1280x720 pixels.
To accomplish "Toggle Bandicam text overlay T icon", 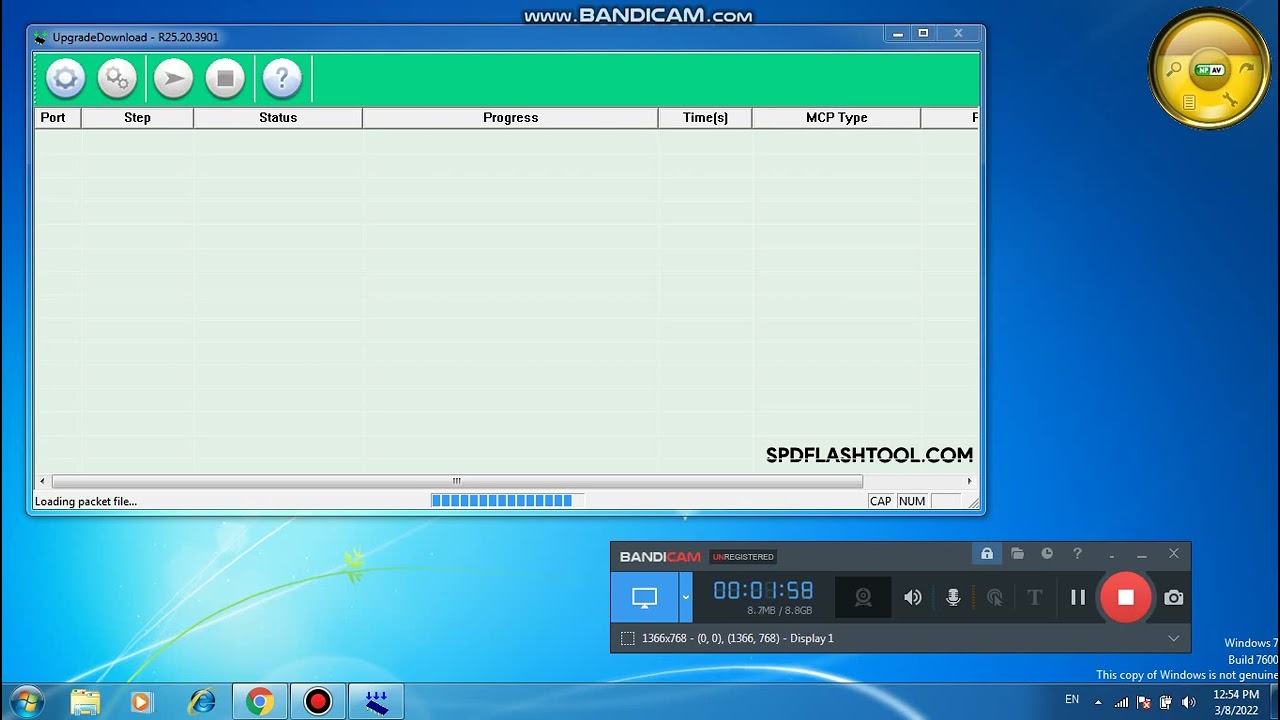I will click(1035, 597).
